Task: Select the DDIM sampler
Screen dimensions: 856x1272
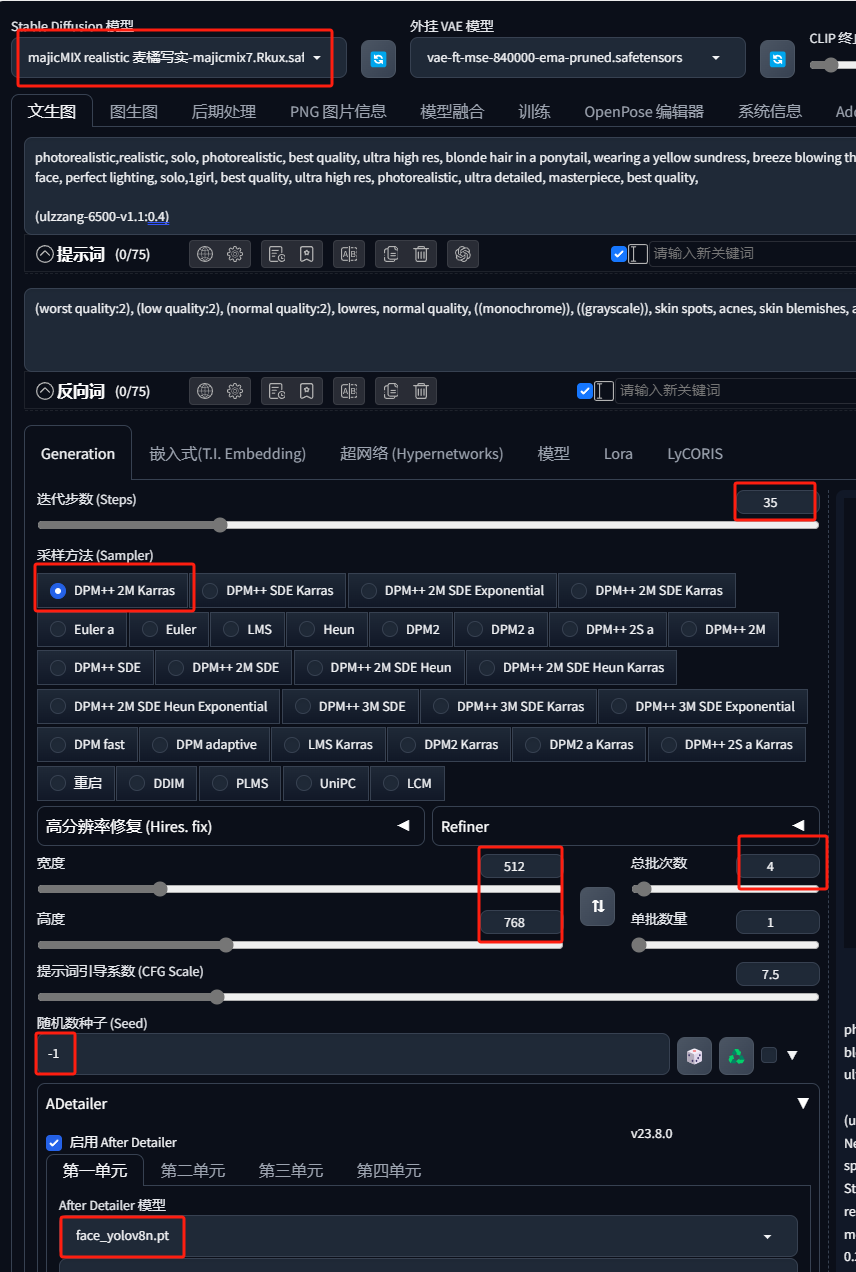Action: (157, 783)
